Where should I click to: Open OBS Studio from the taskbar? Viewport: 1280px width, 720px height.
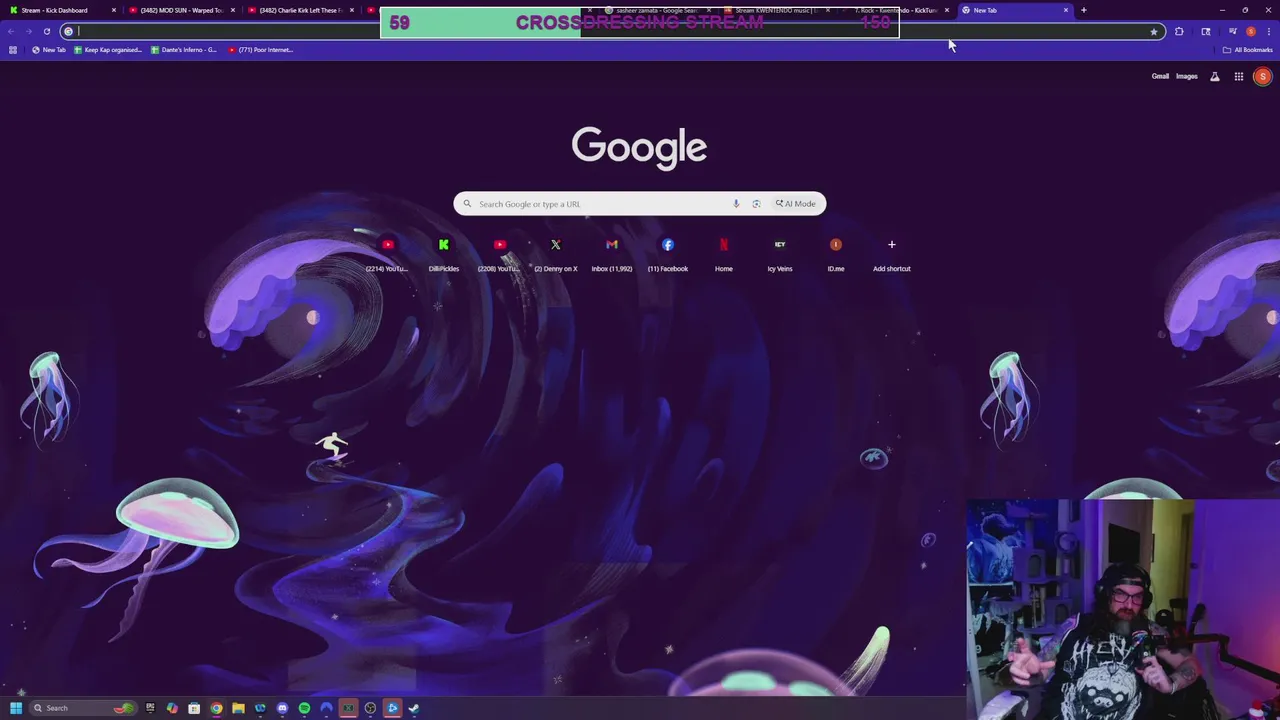(x=370, y=708)
